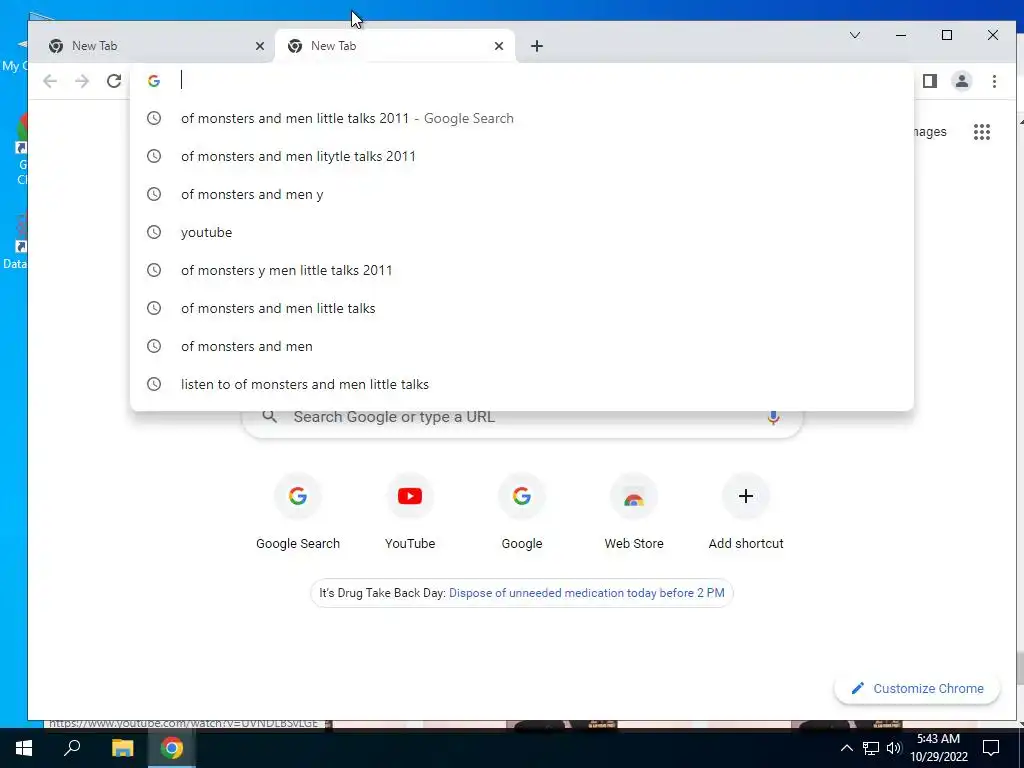Click the browser Forward arrow
Viewport: 1024px width, 768px height.
click(82, 81)
